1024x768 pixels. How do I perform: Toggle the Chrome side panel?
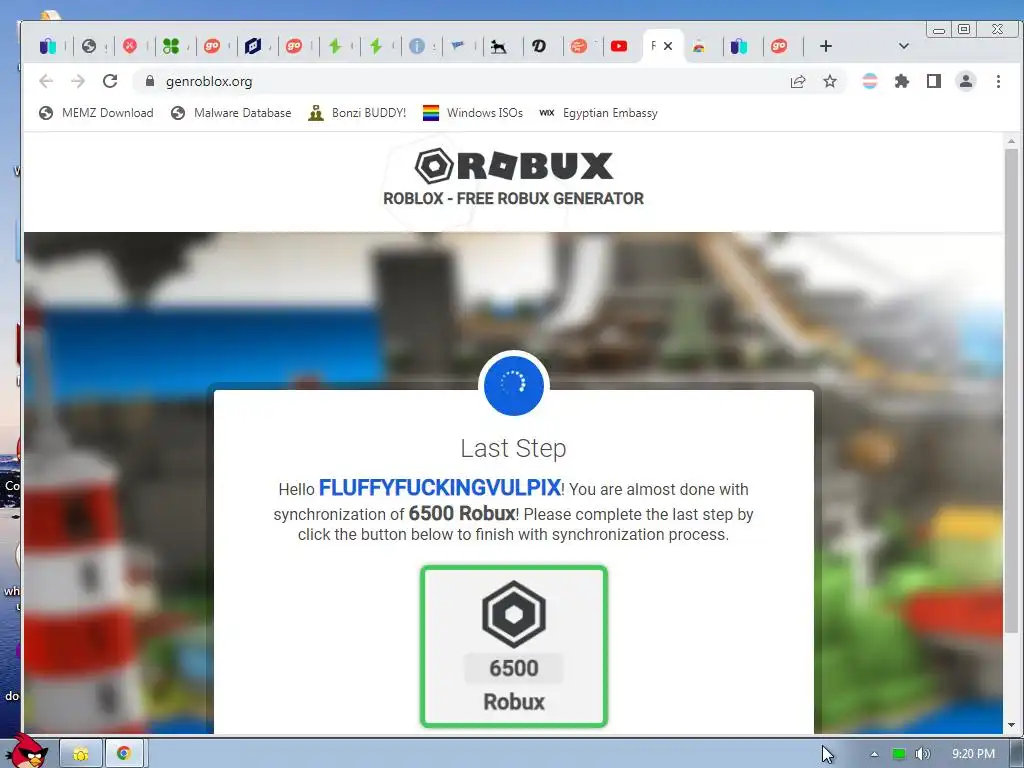point(934,81)
